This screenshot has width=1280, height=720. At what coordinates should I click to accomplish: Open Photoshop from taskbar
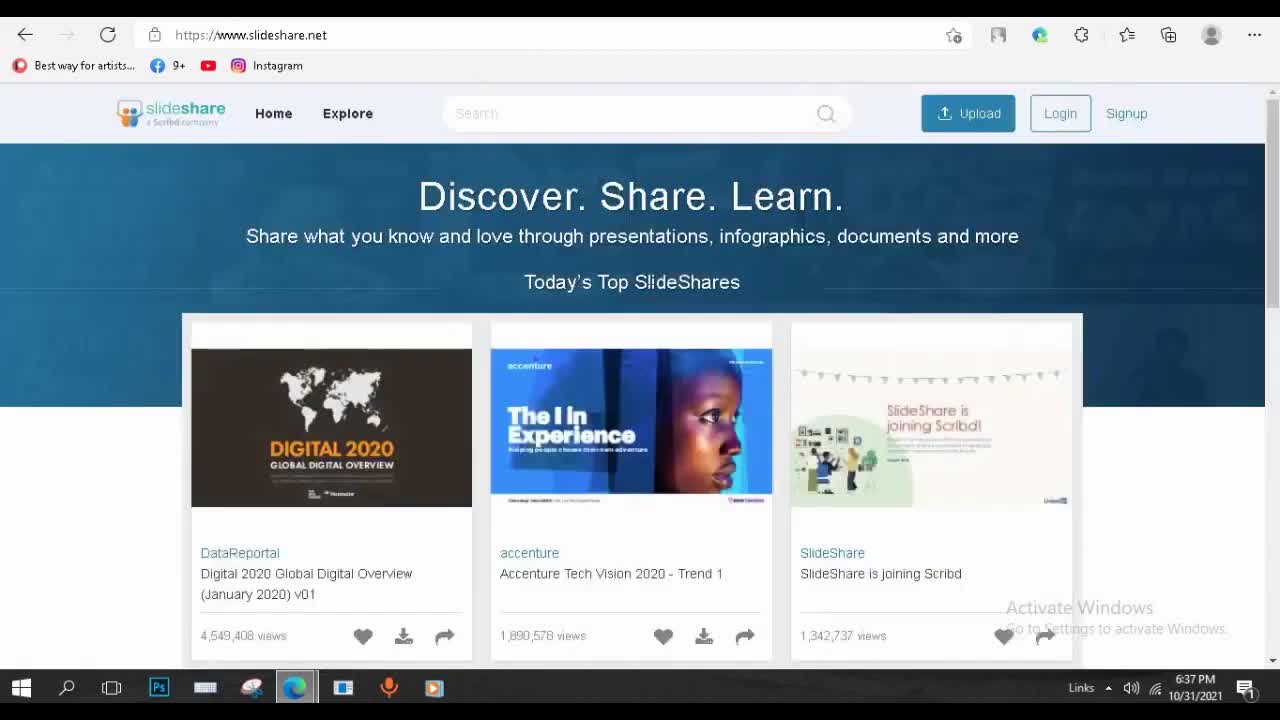pyautogui.click(x=159, y=688)
